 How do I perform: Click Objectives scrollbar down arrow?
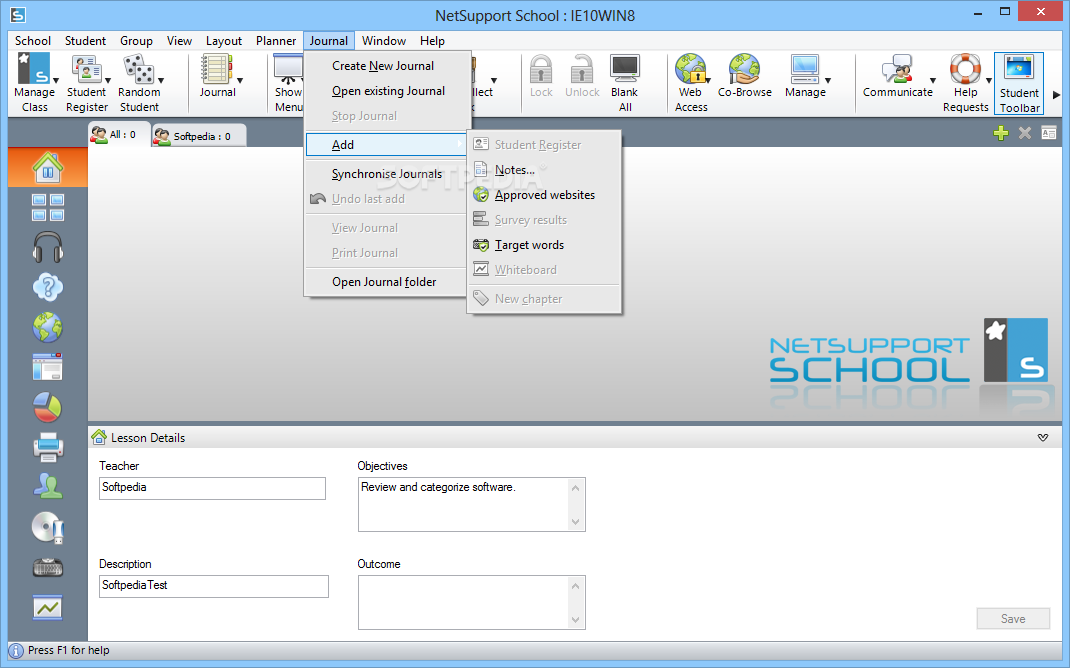tap(575, 522)
